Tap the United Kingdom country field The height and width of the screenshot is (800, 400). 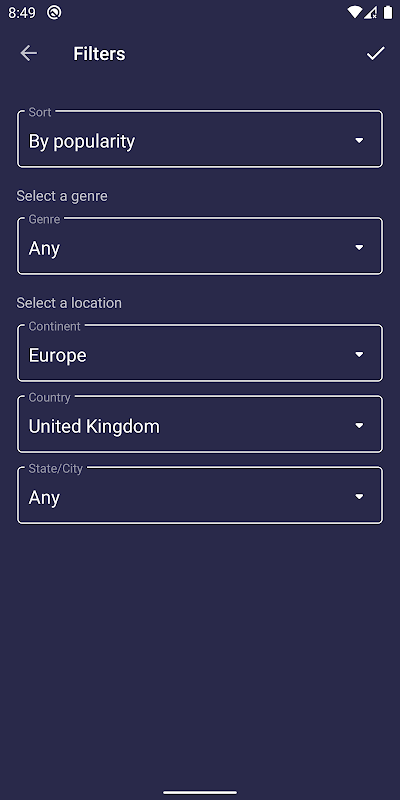click(200, 424)
